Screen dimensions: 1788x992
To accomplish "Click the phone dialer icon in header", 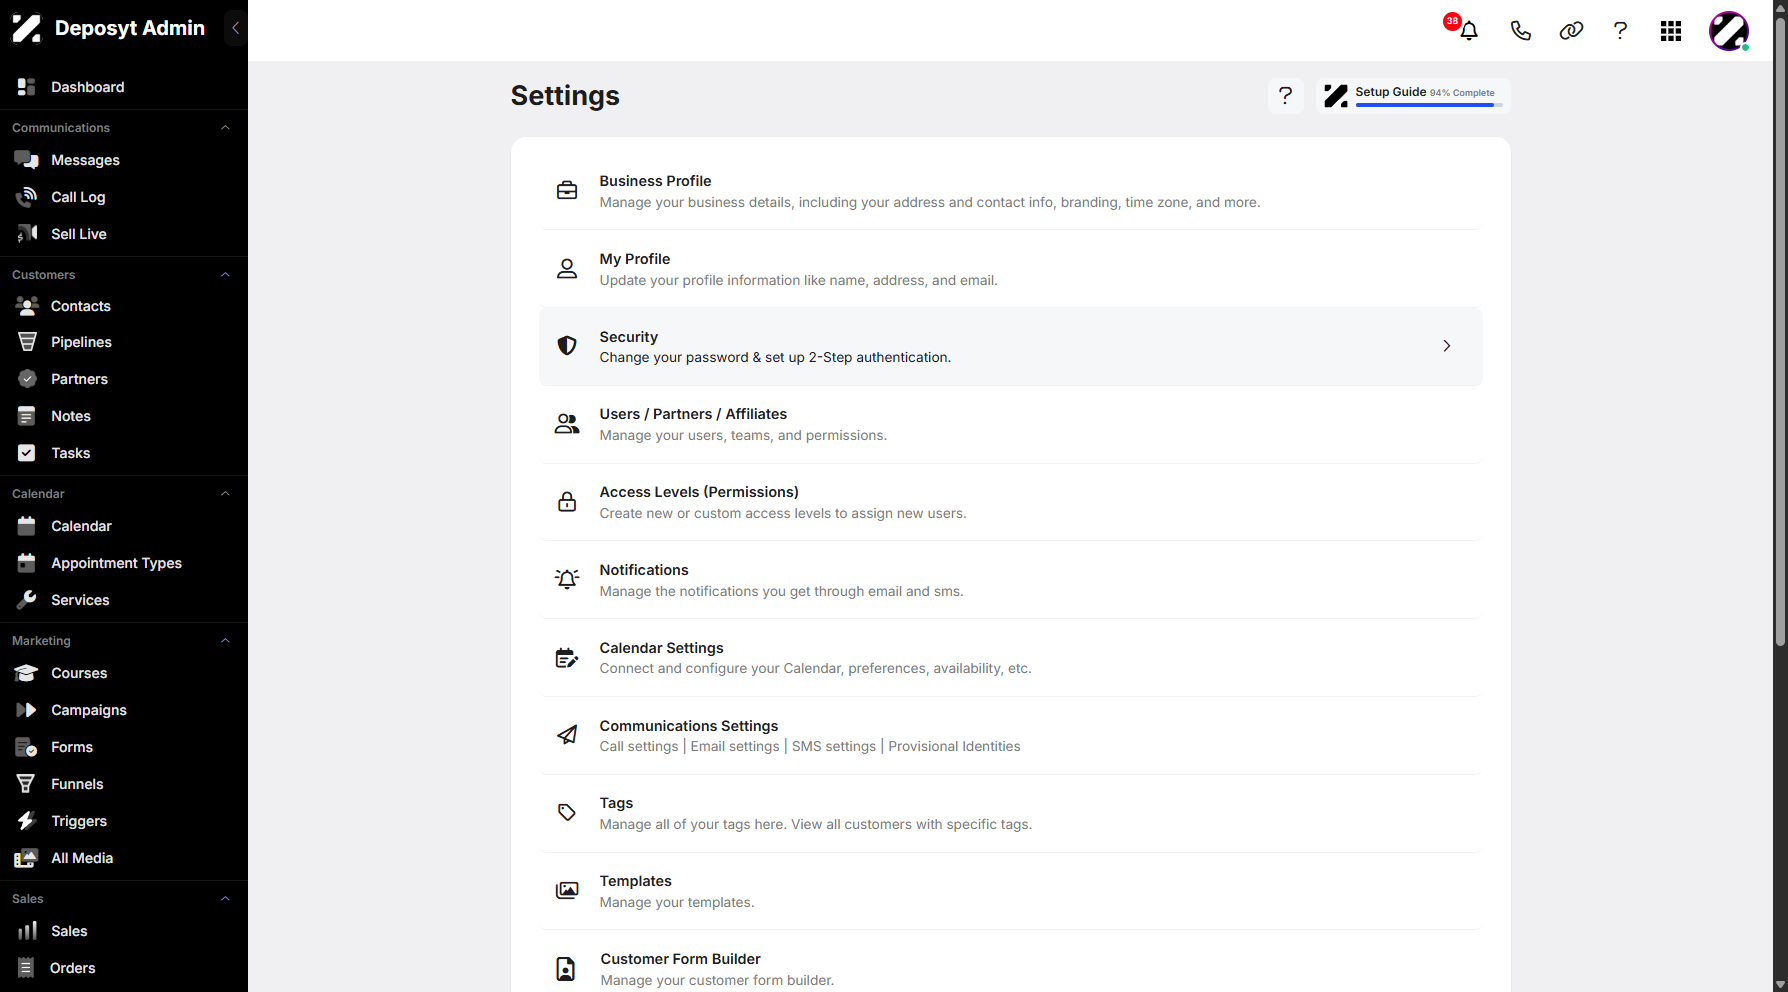I will [x=1520, y=31].
